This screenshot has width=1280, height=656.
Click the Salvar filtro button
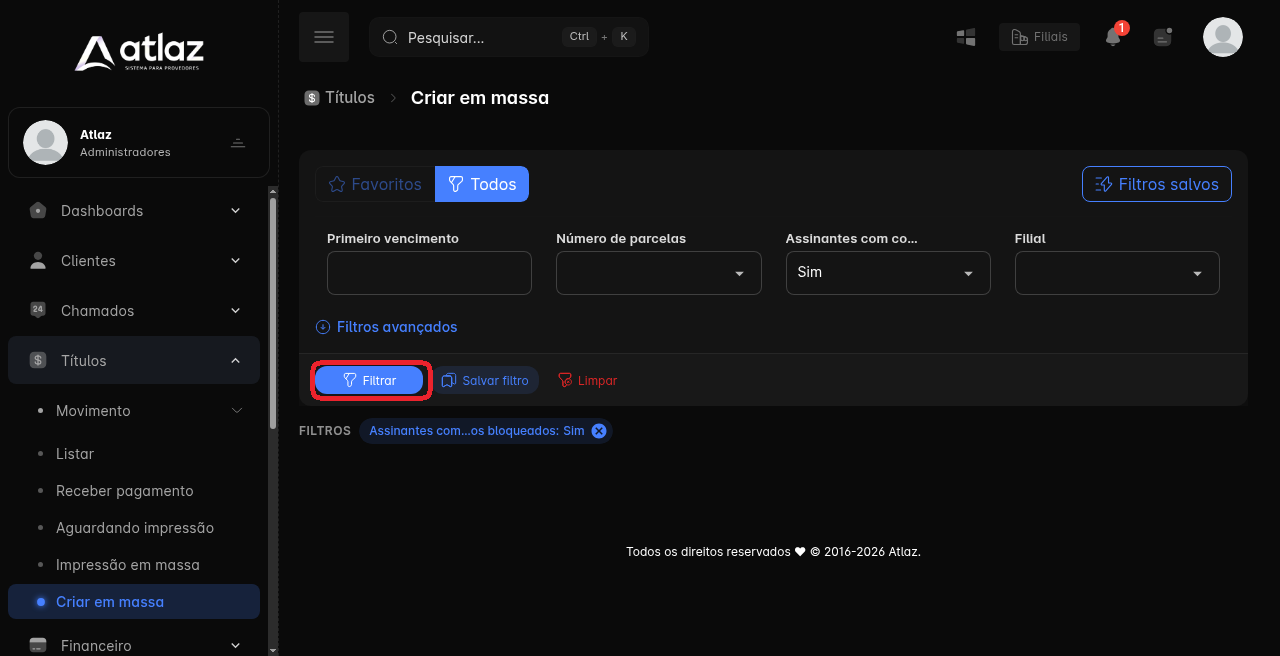coord(485,380)
